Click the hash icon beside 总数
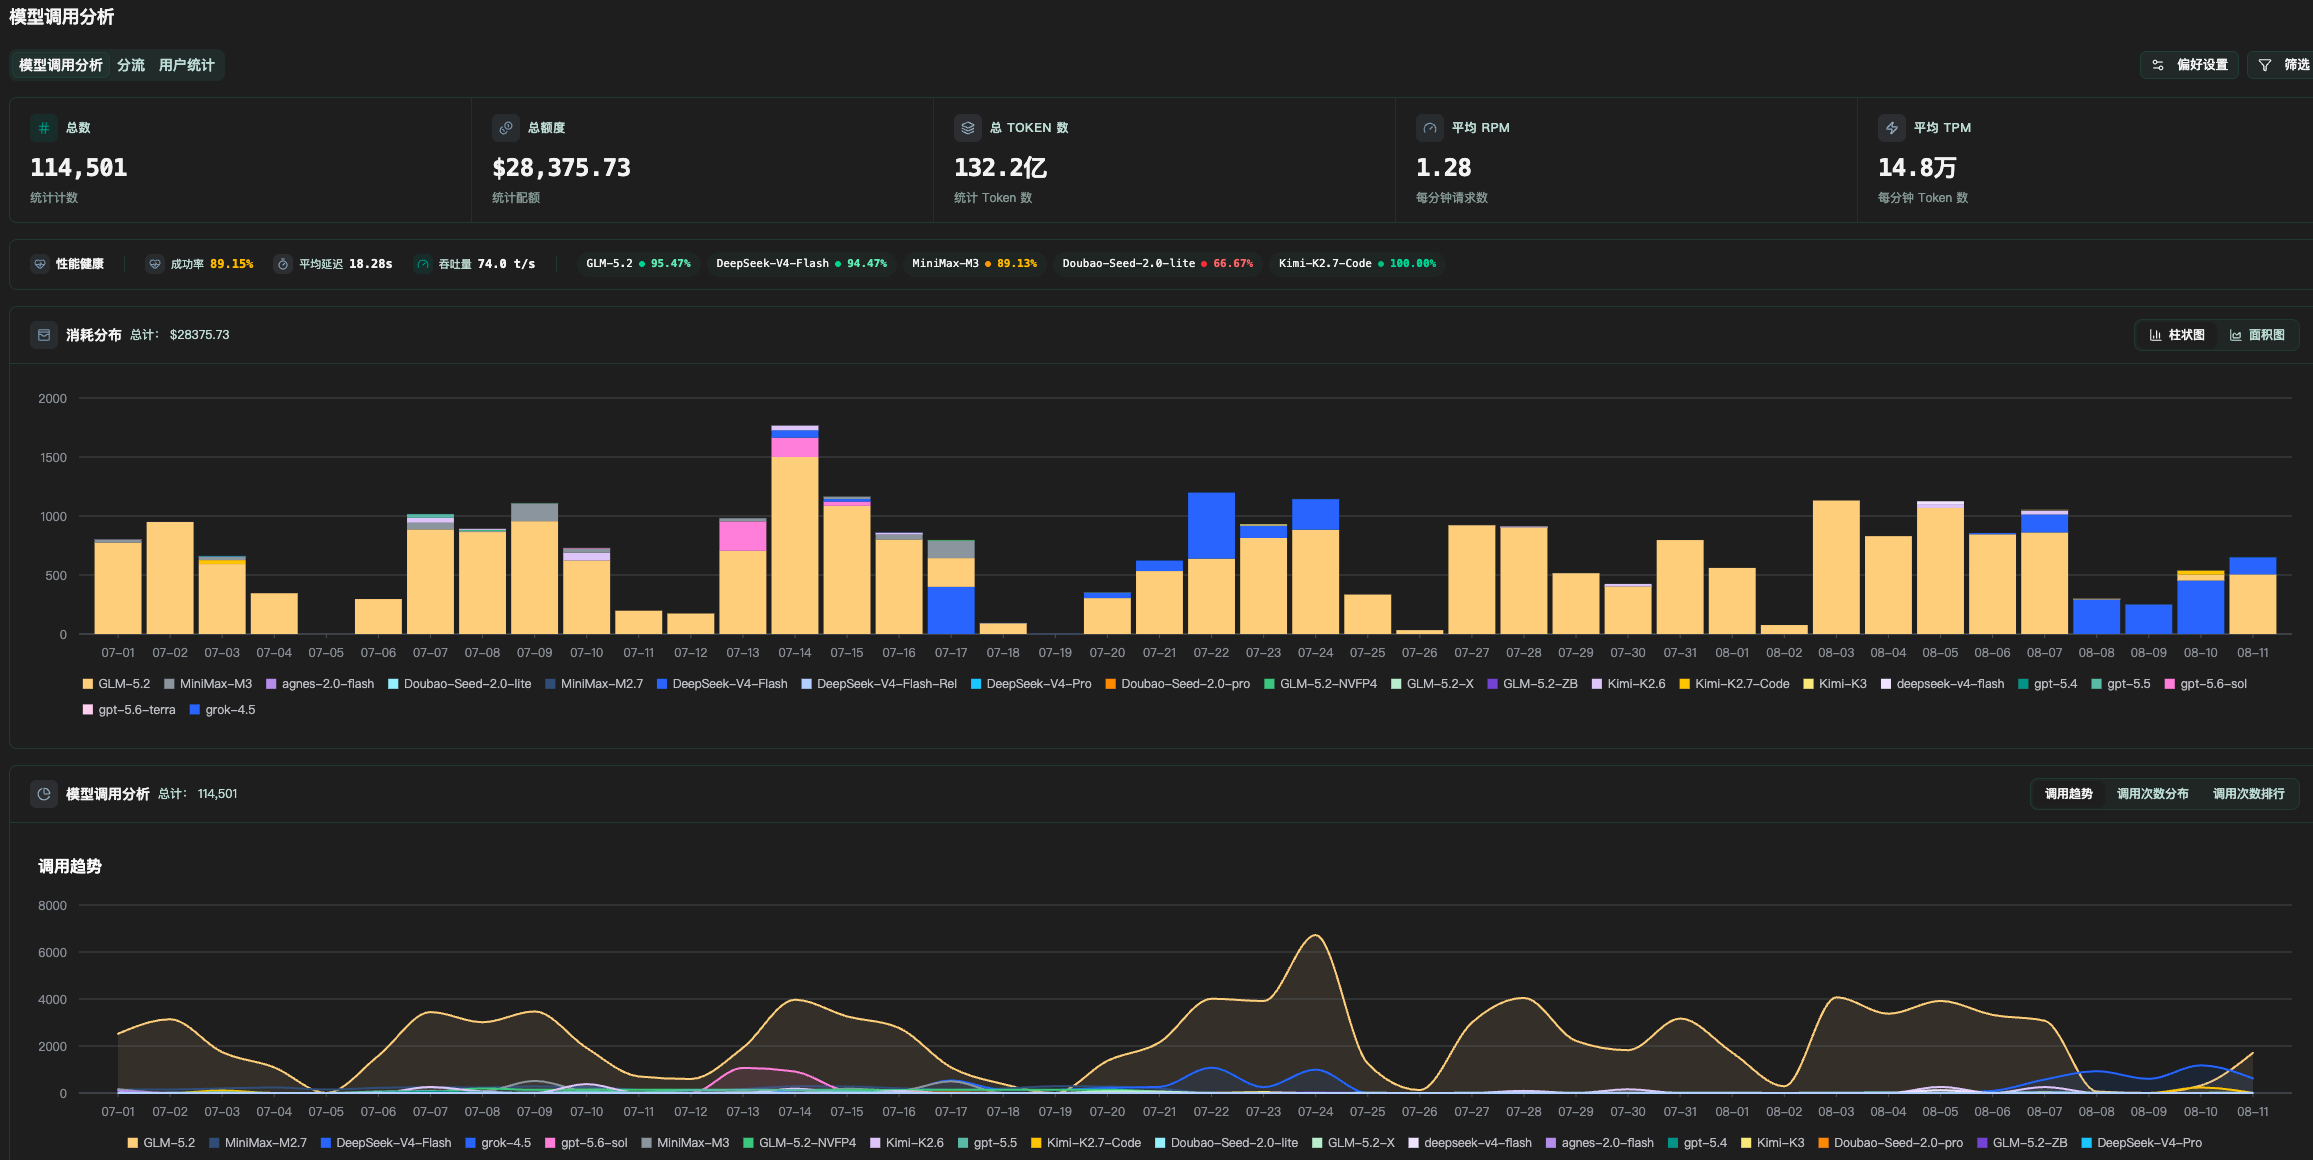The height and width of the screenshot is (1160, 2313). (x=44, y=128)
